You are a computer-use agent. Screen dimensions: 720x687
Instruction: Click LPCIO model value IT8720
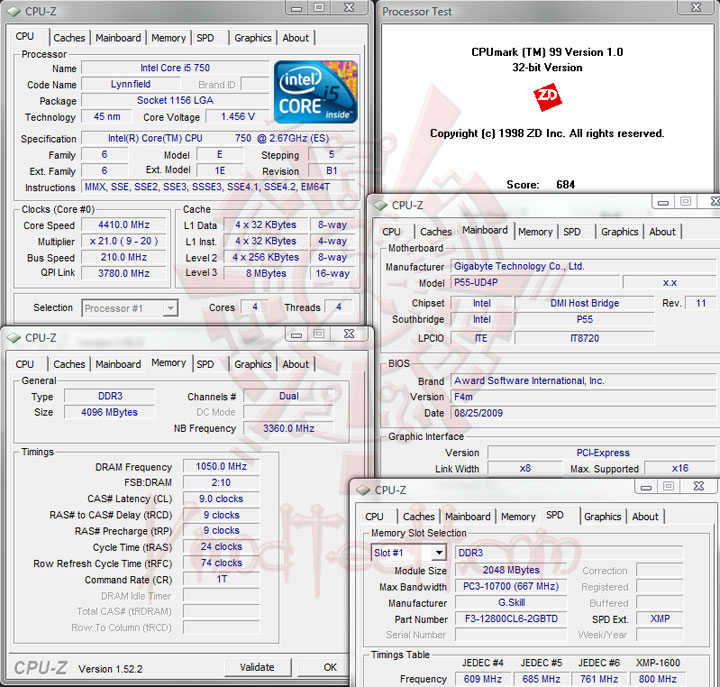[x=585, y=338]
